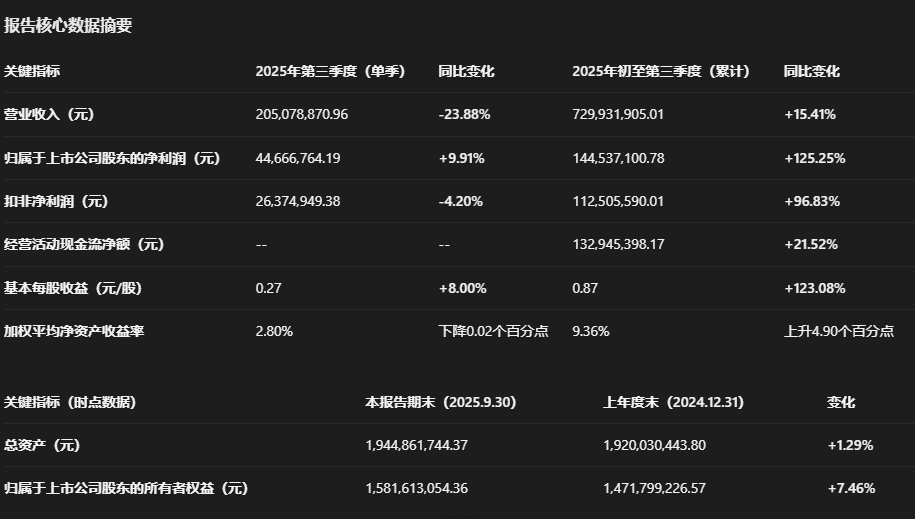
Task: Click the value 205,078,870.96
Action: click(x=302, y=114)
